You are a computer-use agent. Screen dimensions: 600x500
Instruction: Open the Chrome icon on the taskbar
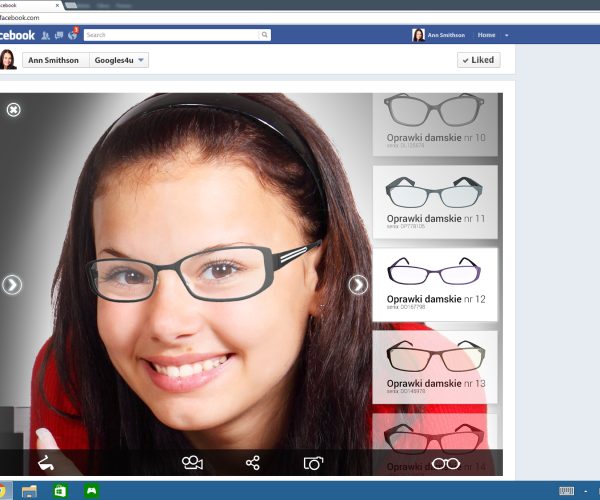[3, 491]
